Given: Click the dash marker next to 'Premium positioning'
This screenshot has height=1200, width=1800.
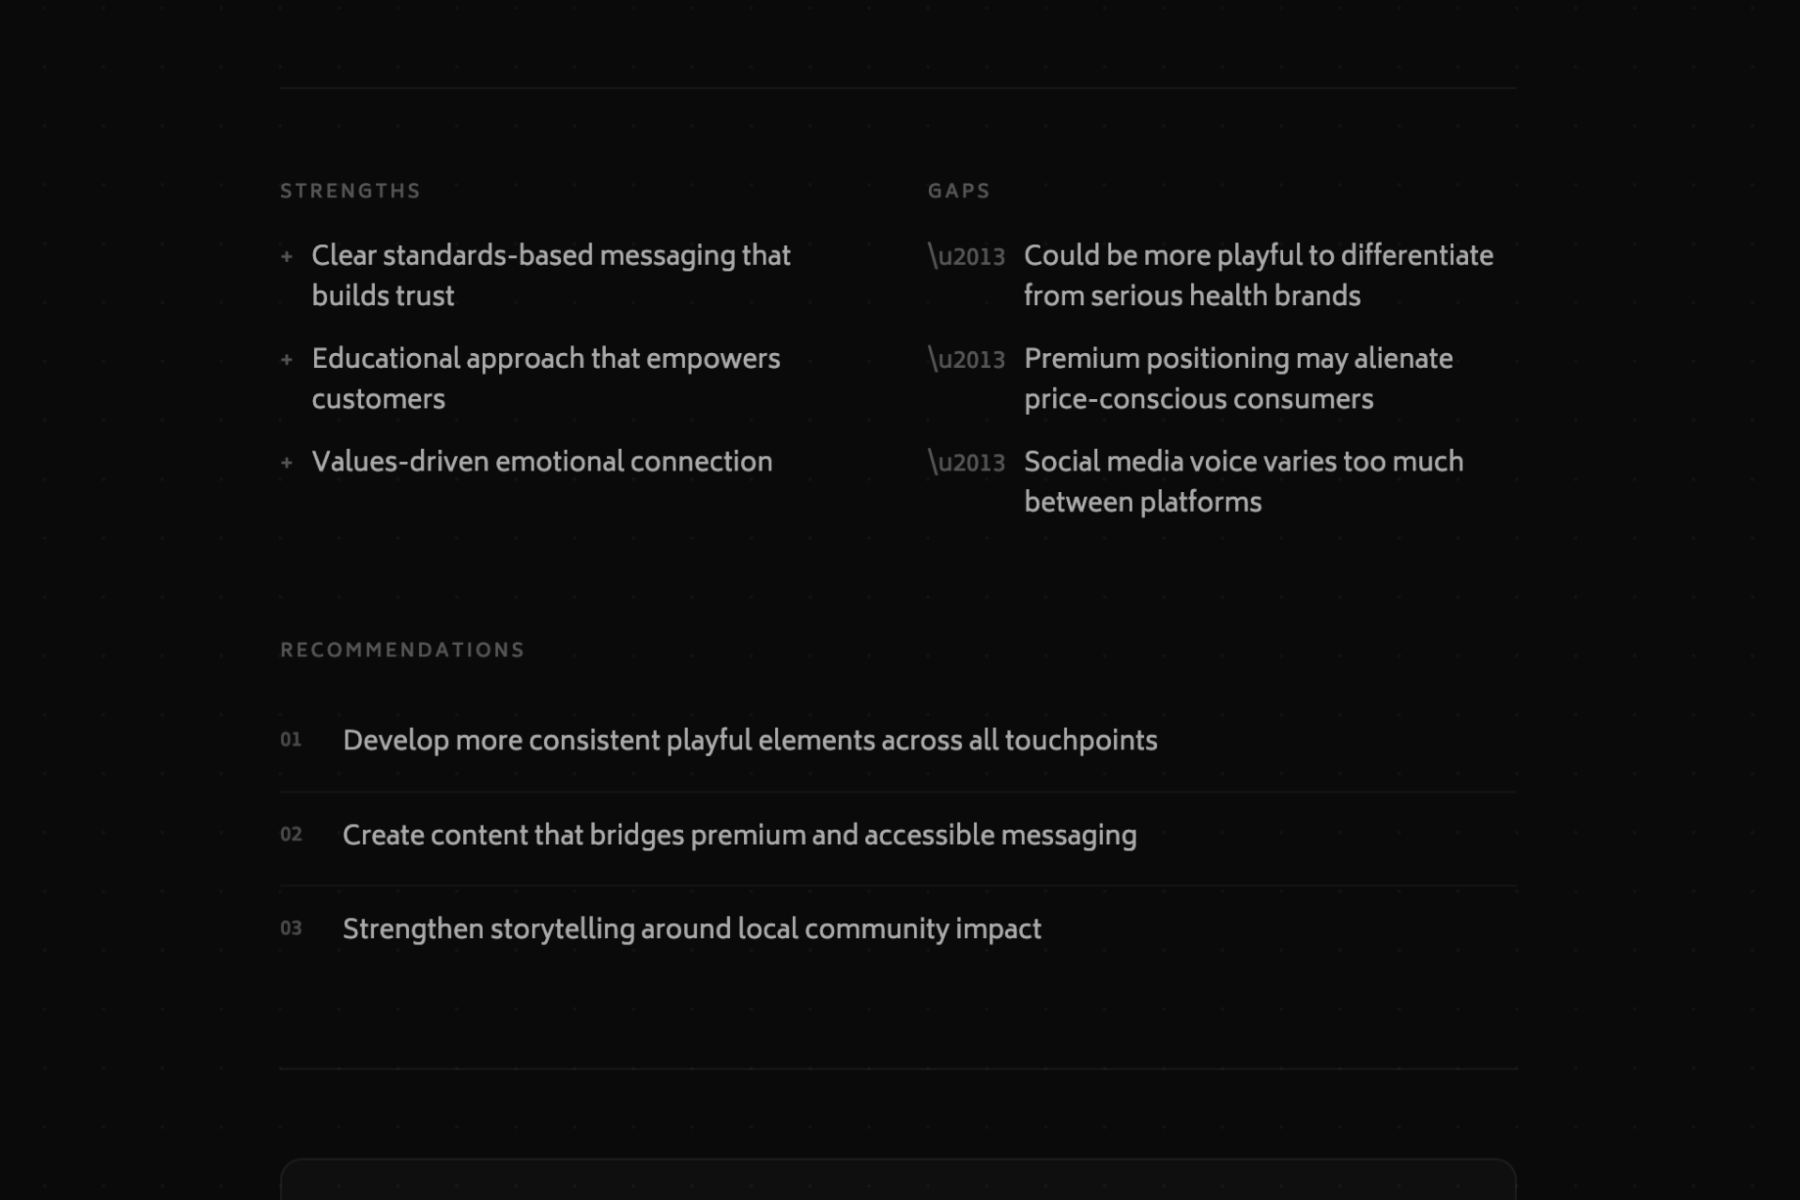Looking at the screenshot, I should coord(966,359).
